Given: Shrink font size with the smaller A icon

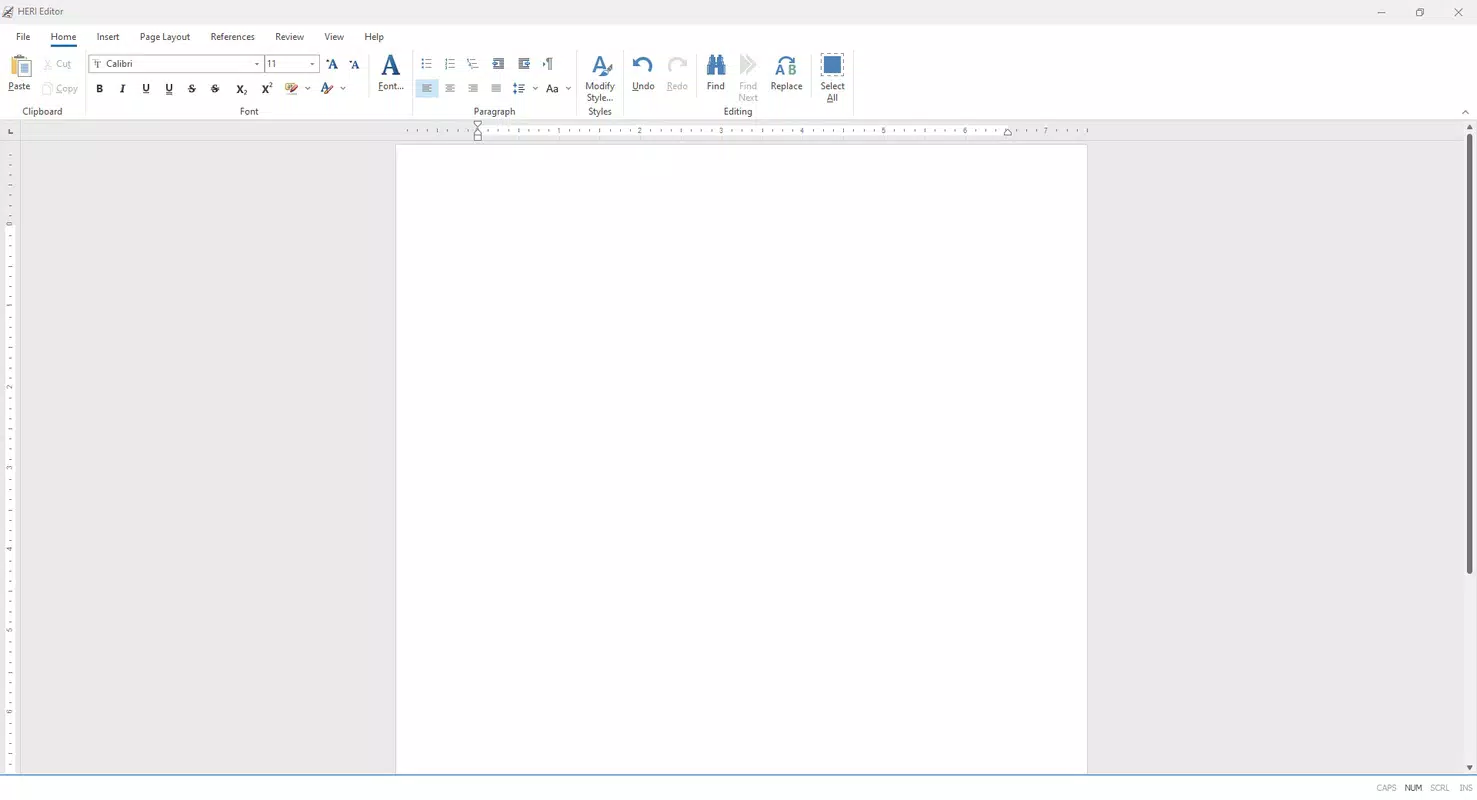Looking at the screenshot, I should [x=354, y=64].
